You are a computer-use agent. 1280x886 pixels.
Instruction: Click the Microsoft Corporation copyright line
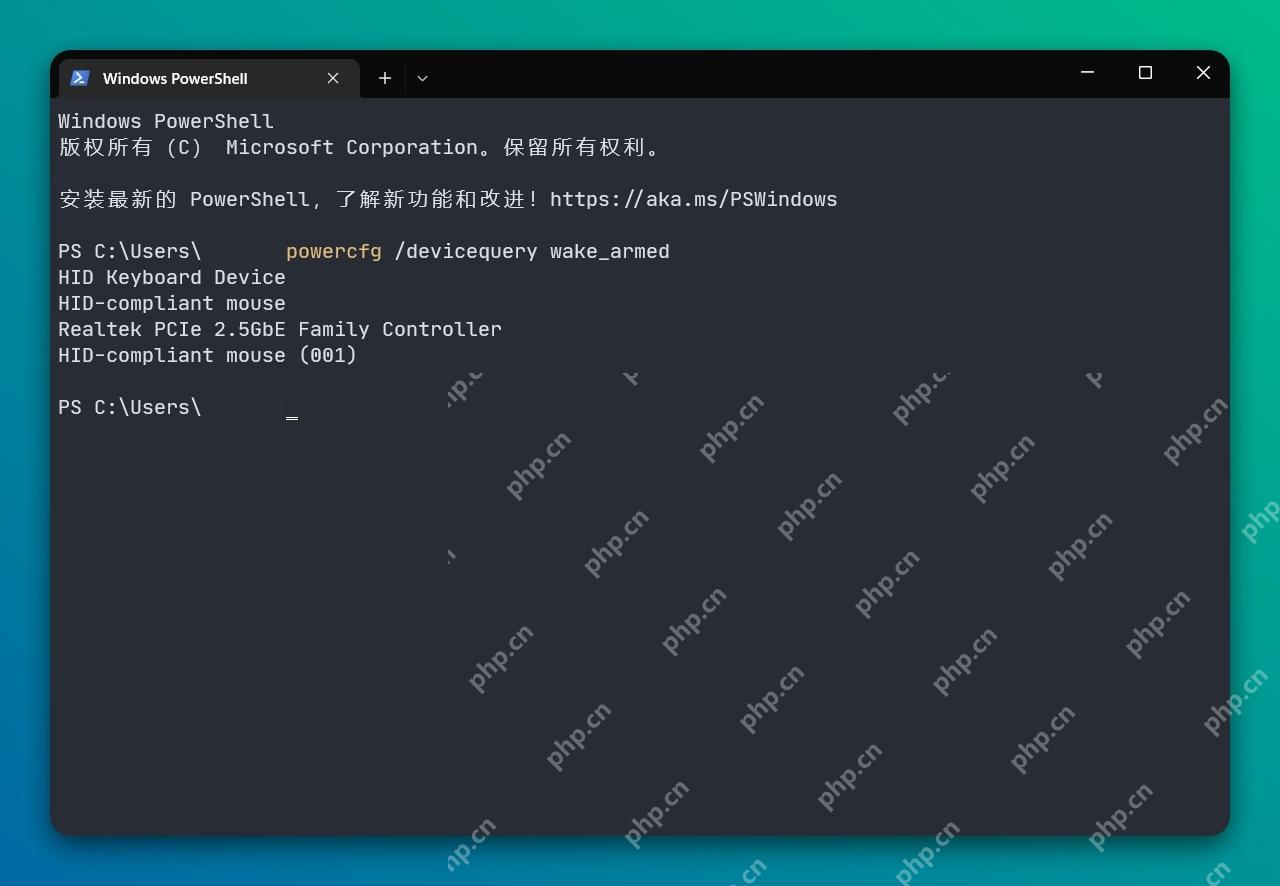360,147
